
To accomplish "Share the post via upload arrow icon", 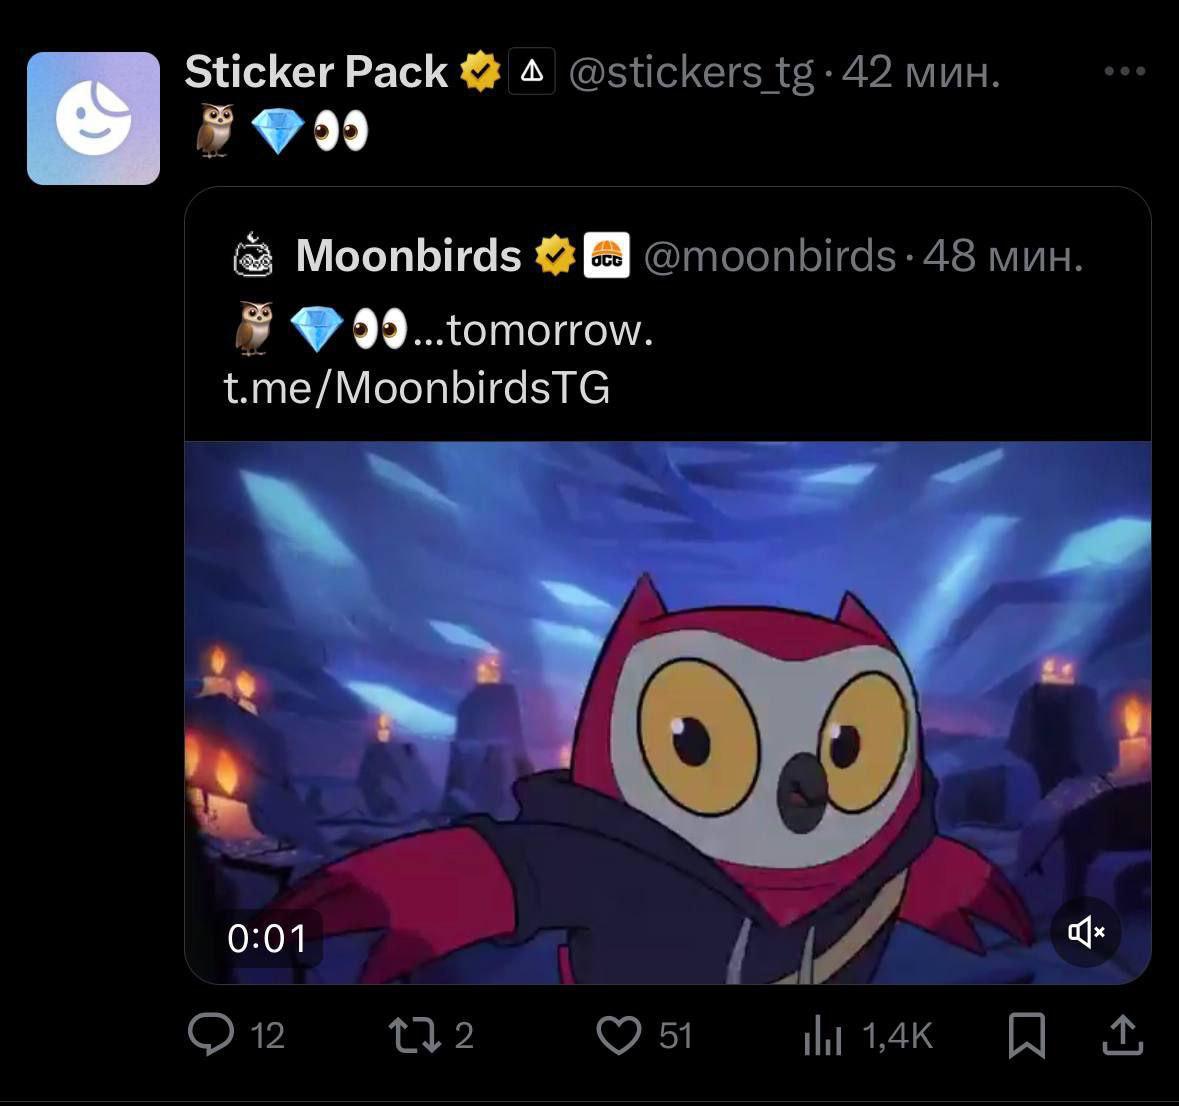I will pyautogui.click(x=1123, y=1035).
